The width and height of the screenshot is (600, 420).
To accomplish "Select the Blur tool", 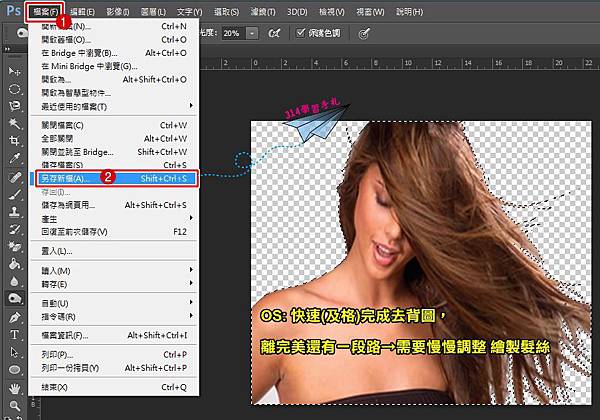I will click(x=15, y=282).
